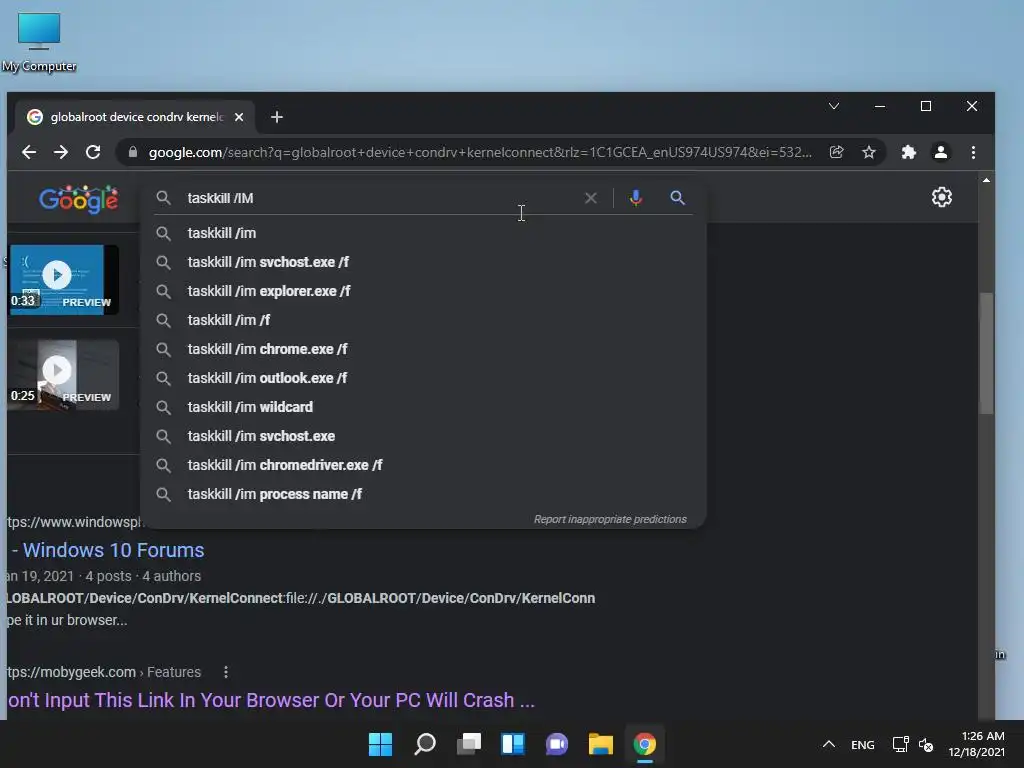This screenshot has height=768, width=1024.
Task: Choose suggestion 'taskkill /im chromedriver.exe /f'
Action: coord(423,465)
